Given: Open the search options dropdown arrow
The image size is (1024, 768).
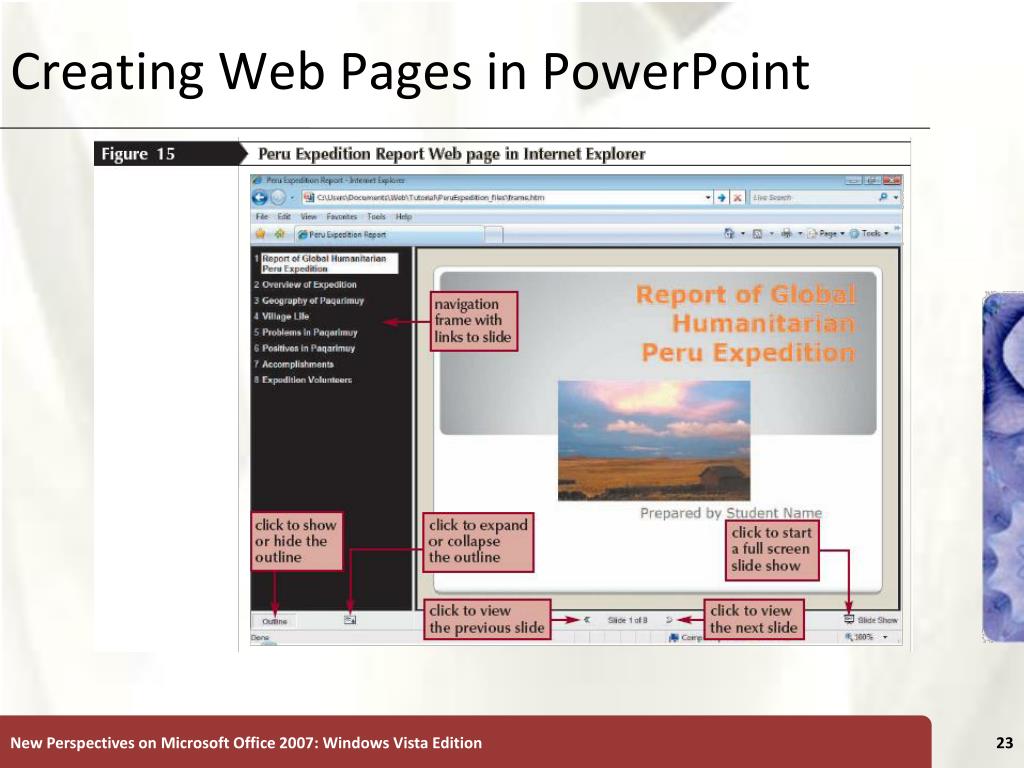Looking at the screenshot, I should point(895,197).
